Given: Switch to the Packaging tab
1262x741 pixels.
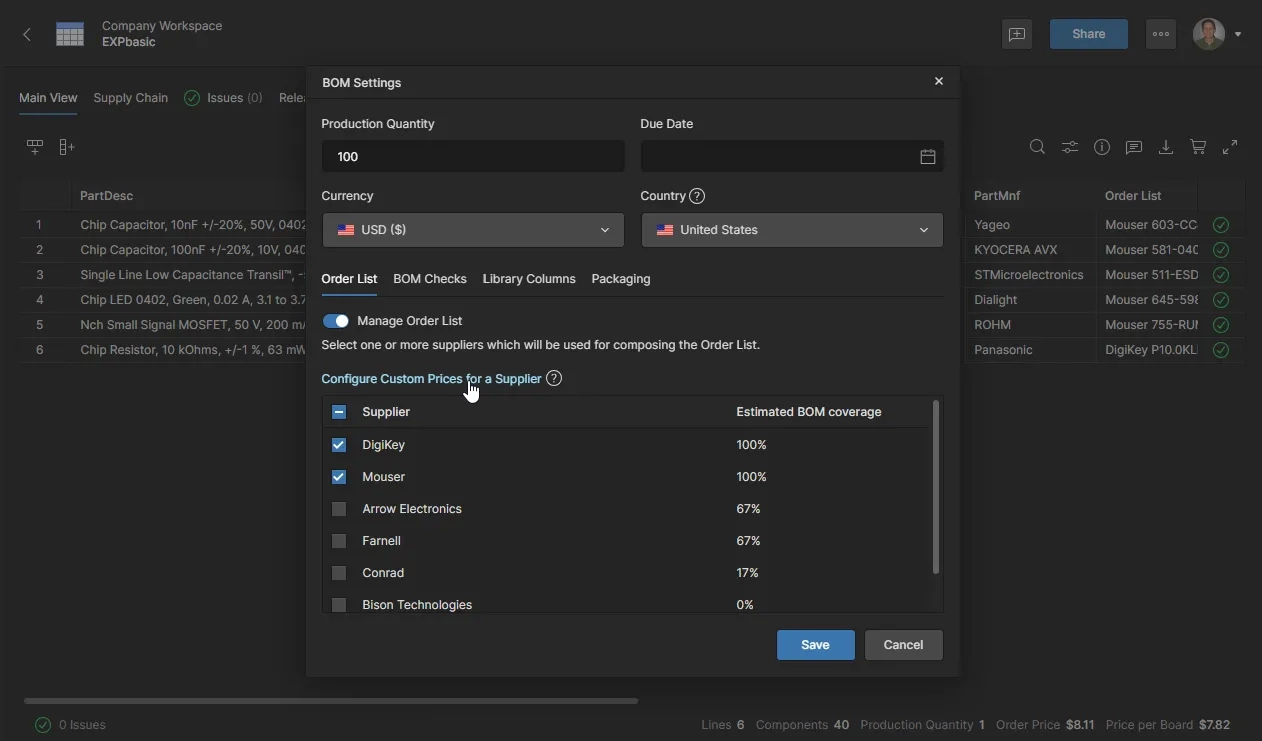Looking at the screenshot, I should pyautogui.click(x=620, y=279).
